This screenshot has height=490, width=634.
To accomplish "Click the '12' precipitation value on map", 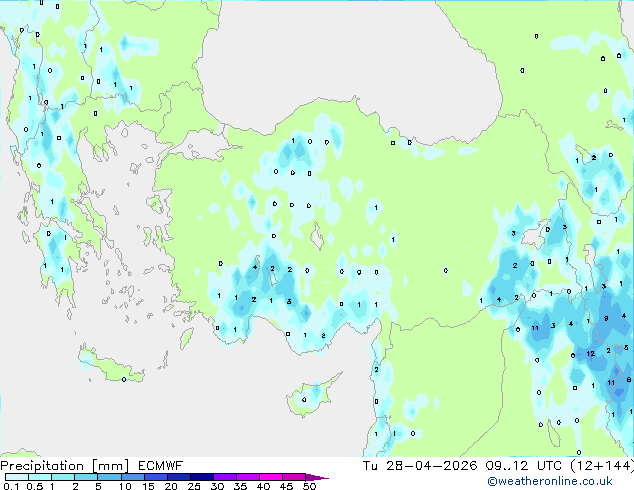I will [591, 354].
